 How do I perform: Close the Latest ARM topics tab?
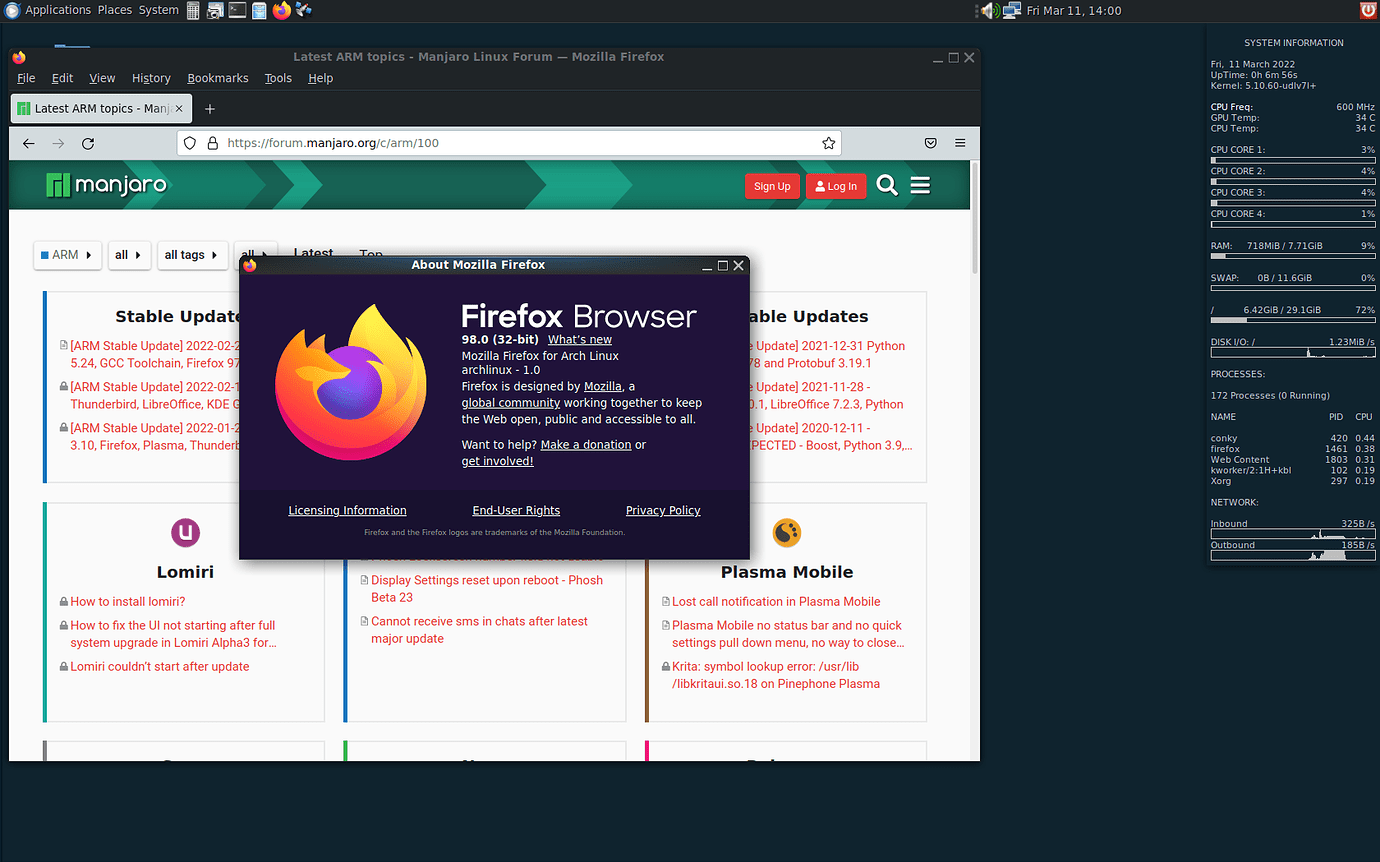click(x=179, y=108)
